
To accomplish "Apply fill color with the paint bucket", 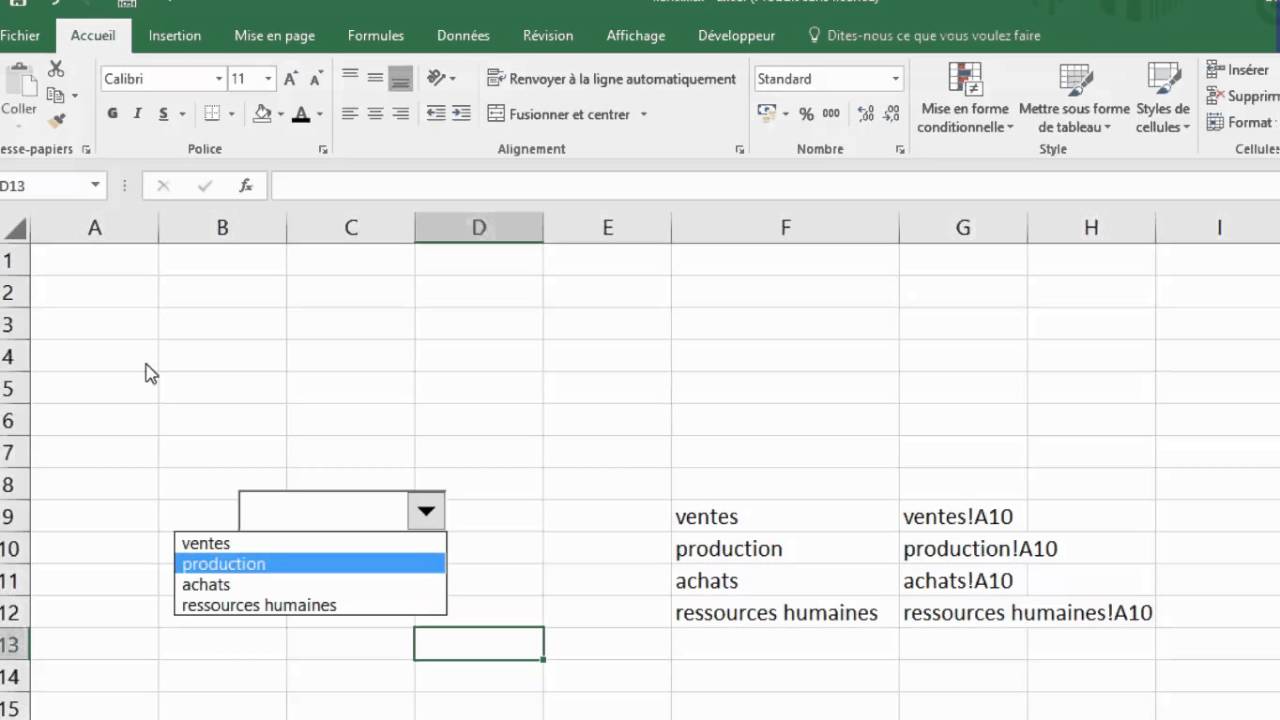I will [x=262, y=114].
